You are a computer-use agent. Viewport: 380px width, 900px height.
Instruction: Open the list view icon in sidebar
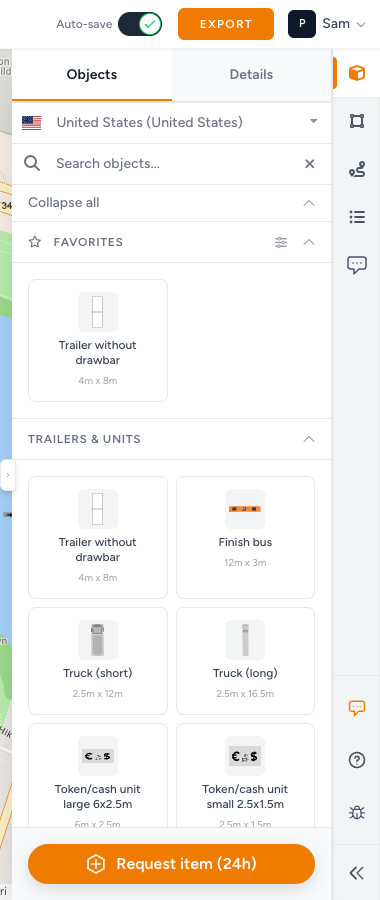(x=356, y=217)
